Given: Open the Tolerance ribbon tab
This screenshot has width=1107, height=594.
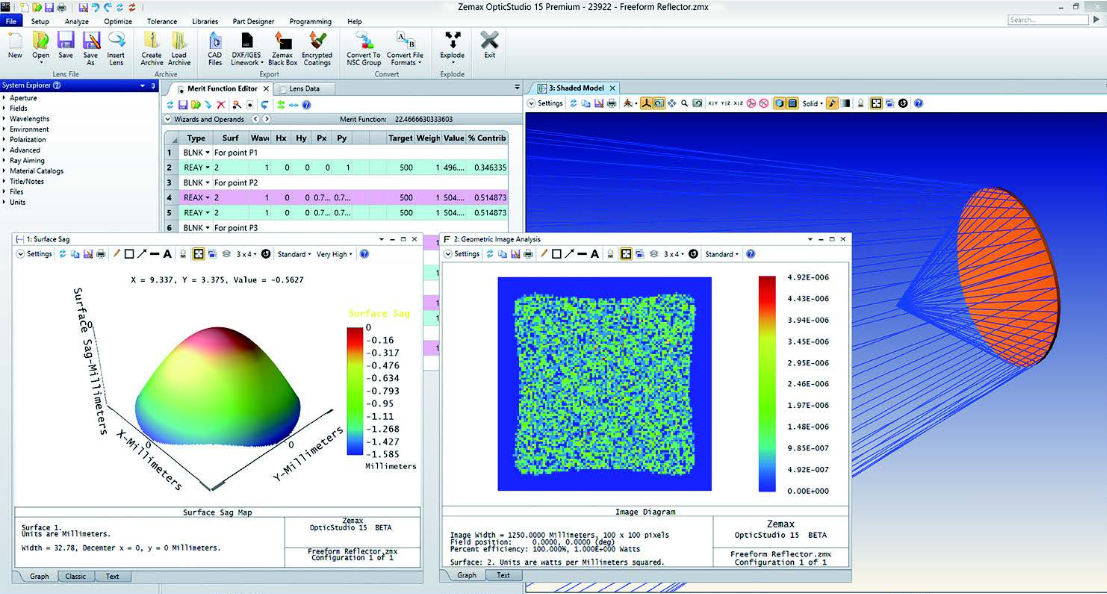Looking at the screenshot, I should [162, 21].
